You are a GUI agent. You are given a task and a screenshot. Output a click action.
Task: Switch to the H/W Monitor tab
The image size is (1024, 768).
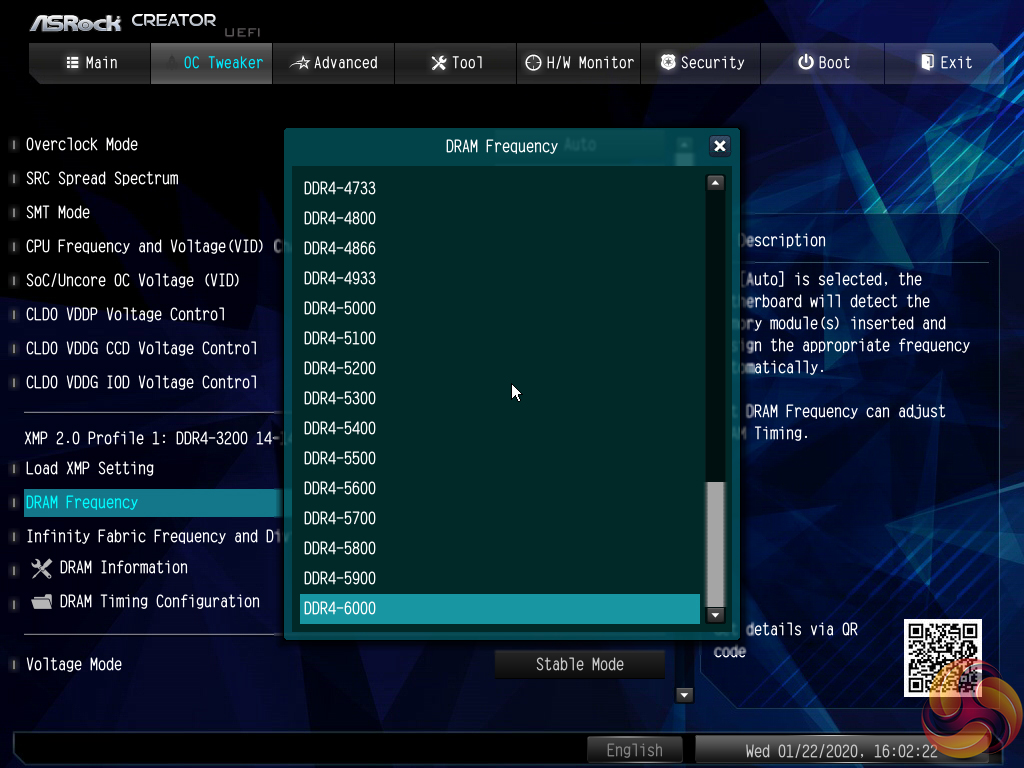pos(580,63)
